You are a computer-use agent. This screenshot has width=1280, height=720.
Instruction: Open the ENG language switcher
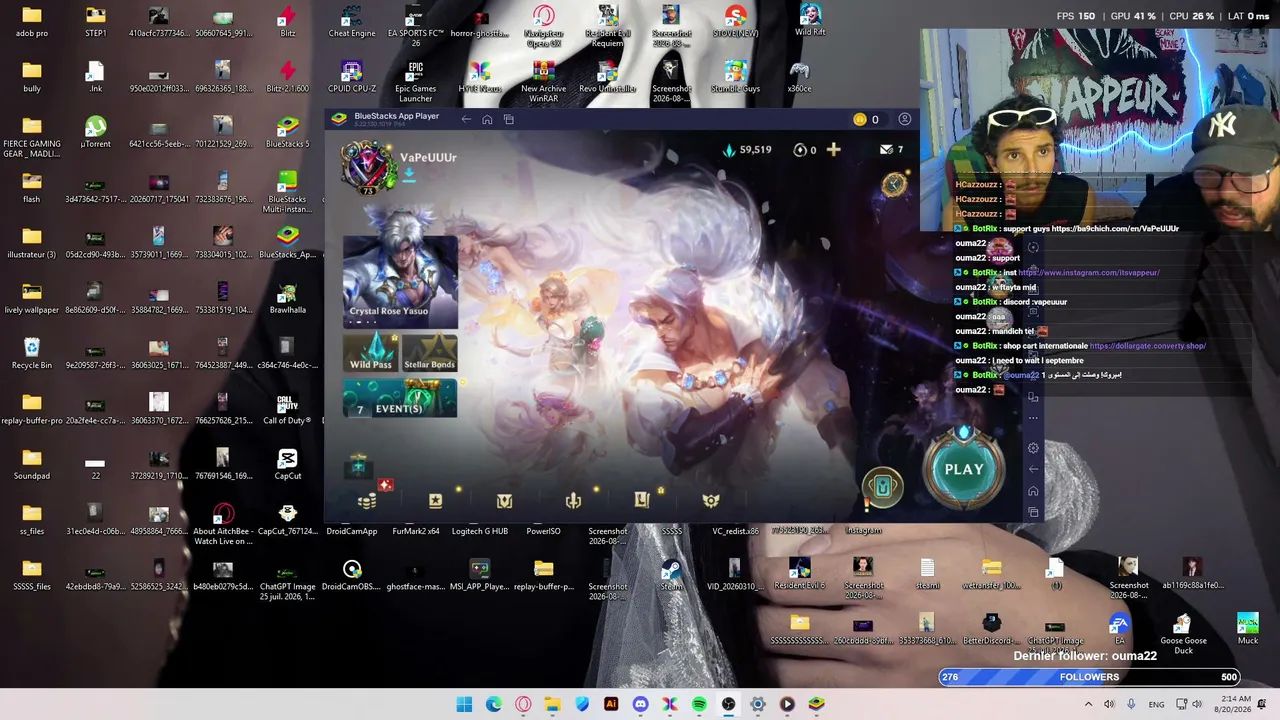click(x=1156, y=704)
